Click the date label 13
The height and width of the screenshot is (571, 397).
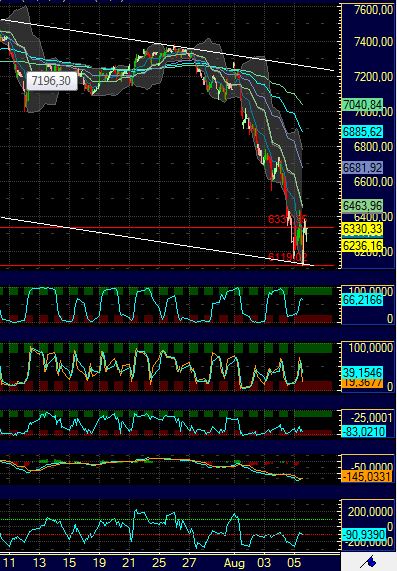coord(39,563)
